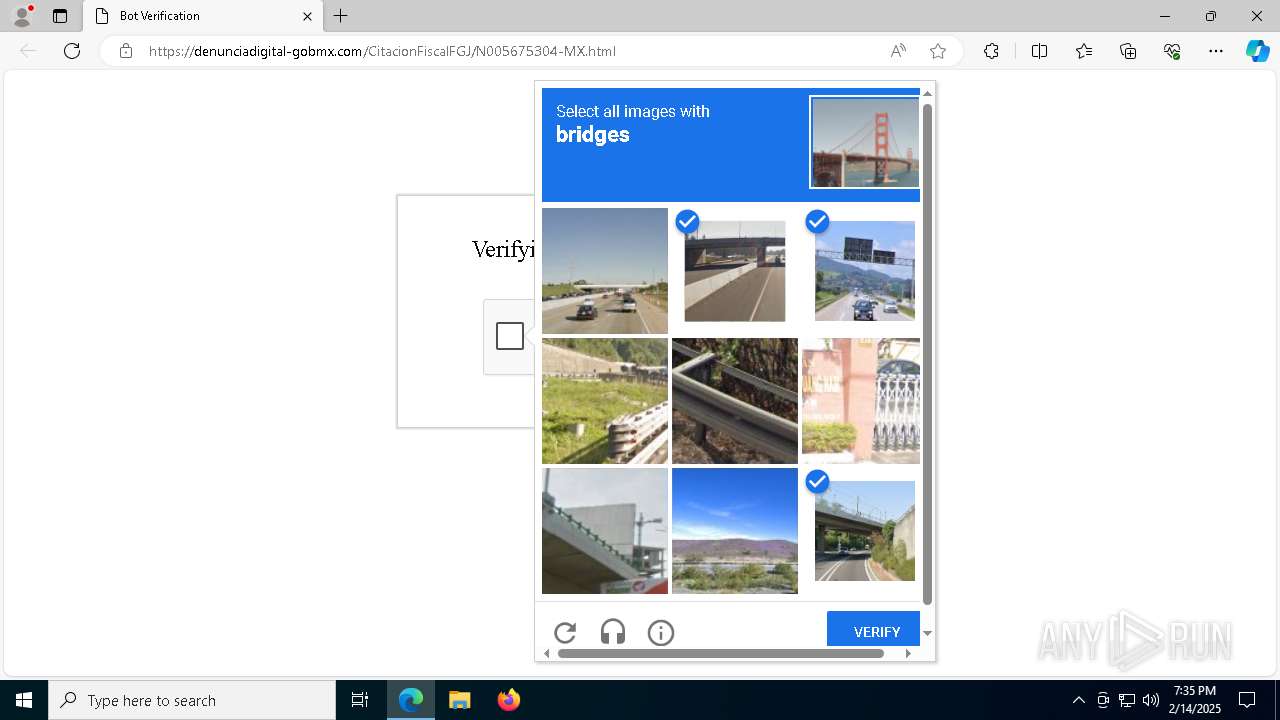Screen dimensions: 1280x720
Task: Select the grassy hillside guardrail tile
Action: (x=605, y=401)
